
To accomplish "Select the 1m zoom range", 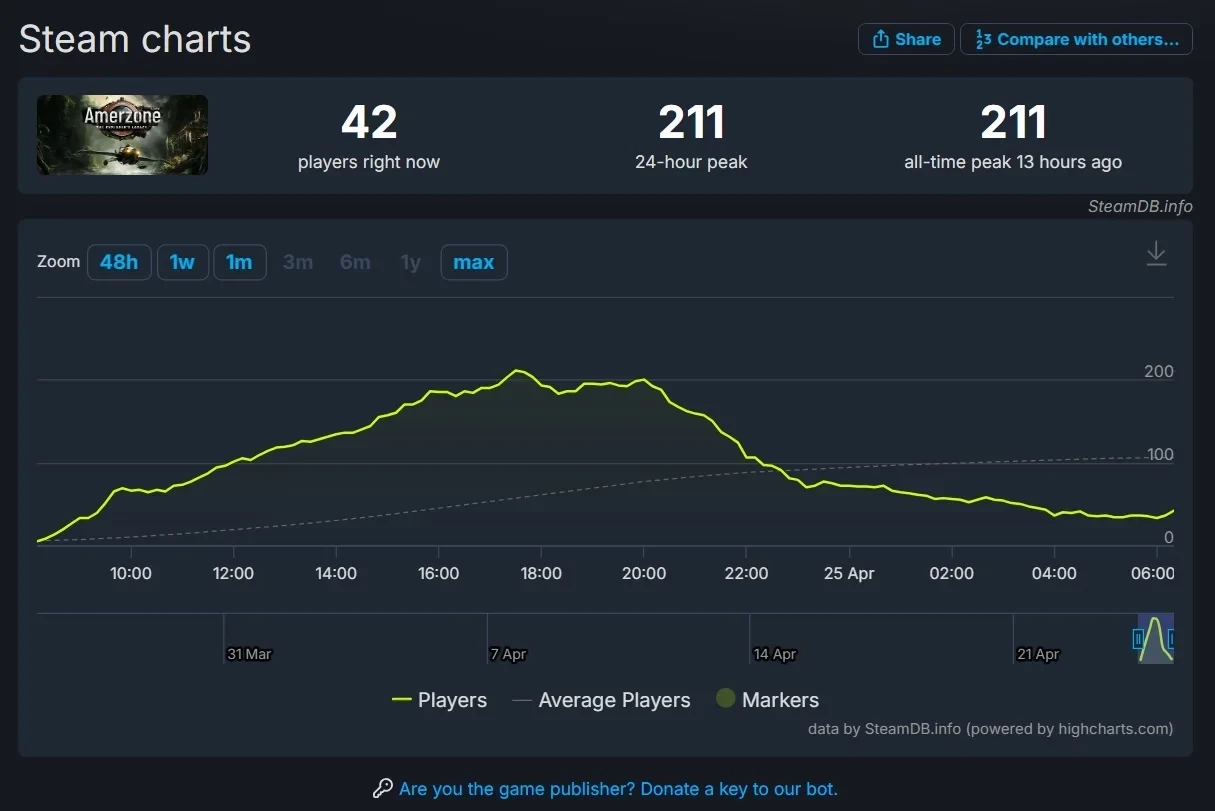I will [x=239, y=262].
